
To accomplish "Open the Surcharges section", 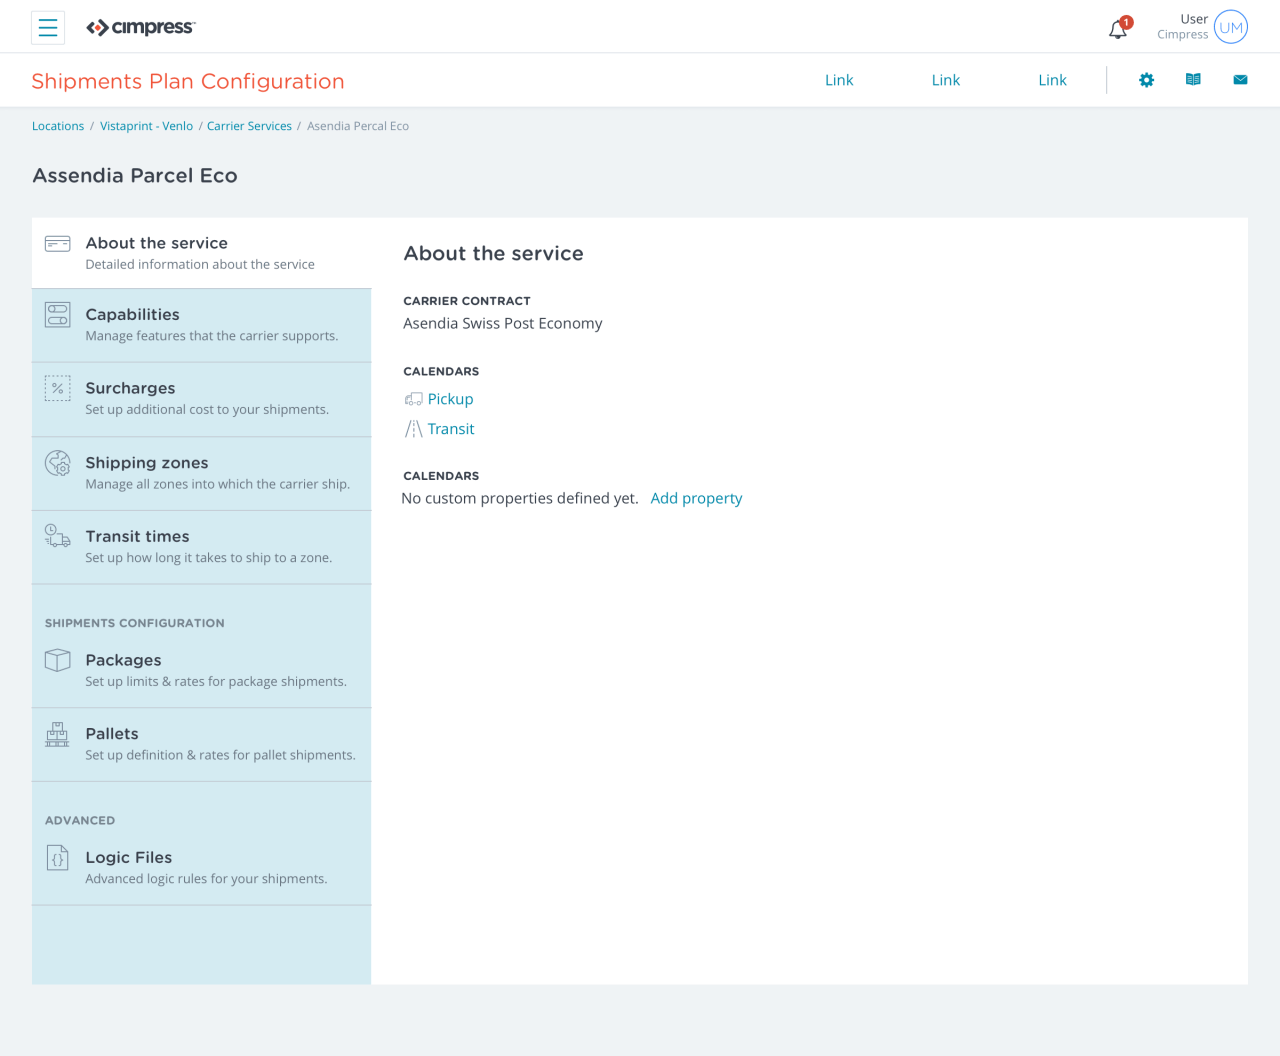I will click(x=202, y=399).
